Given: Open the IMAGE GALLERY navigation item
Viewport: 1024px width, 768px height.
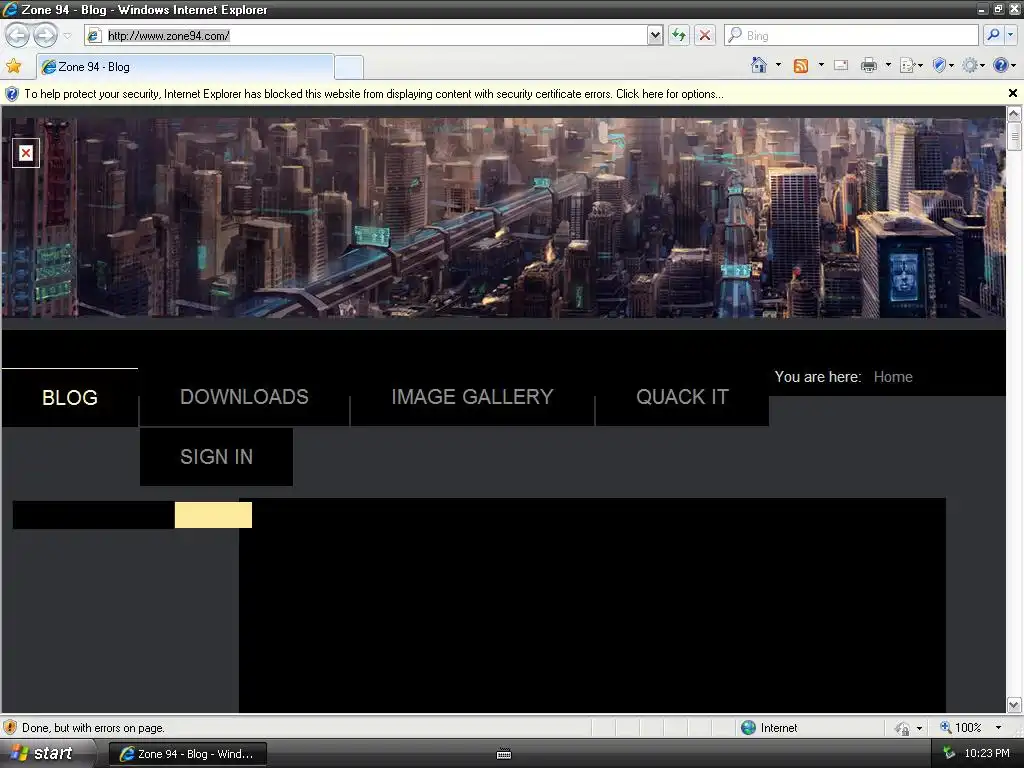Looking at the screenshot, I should pos(472,397).
